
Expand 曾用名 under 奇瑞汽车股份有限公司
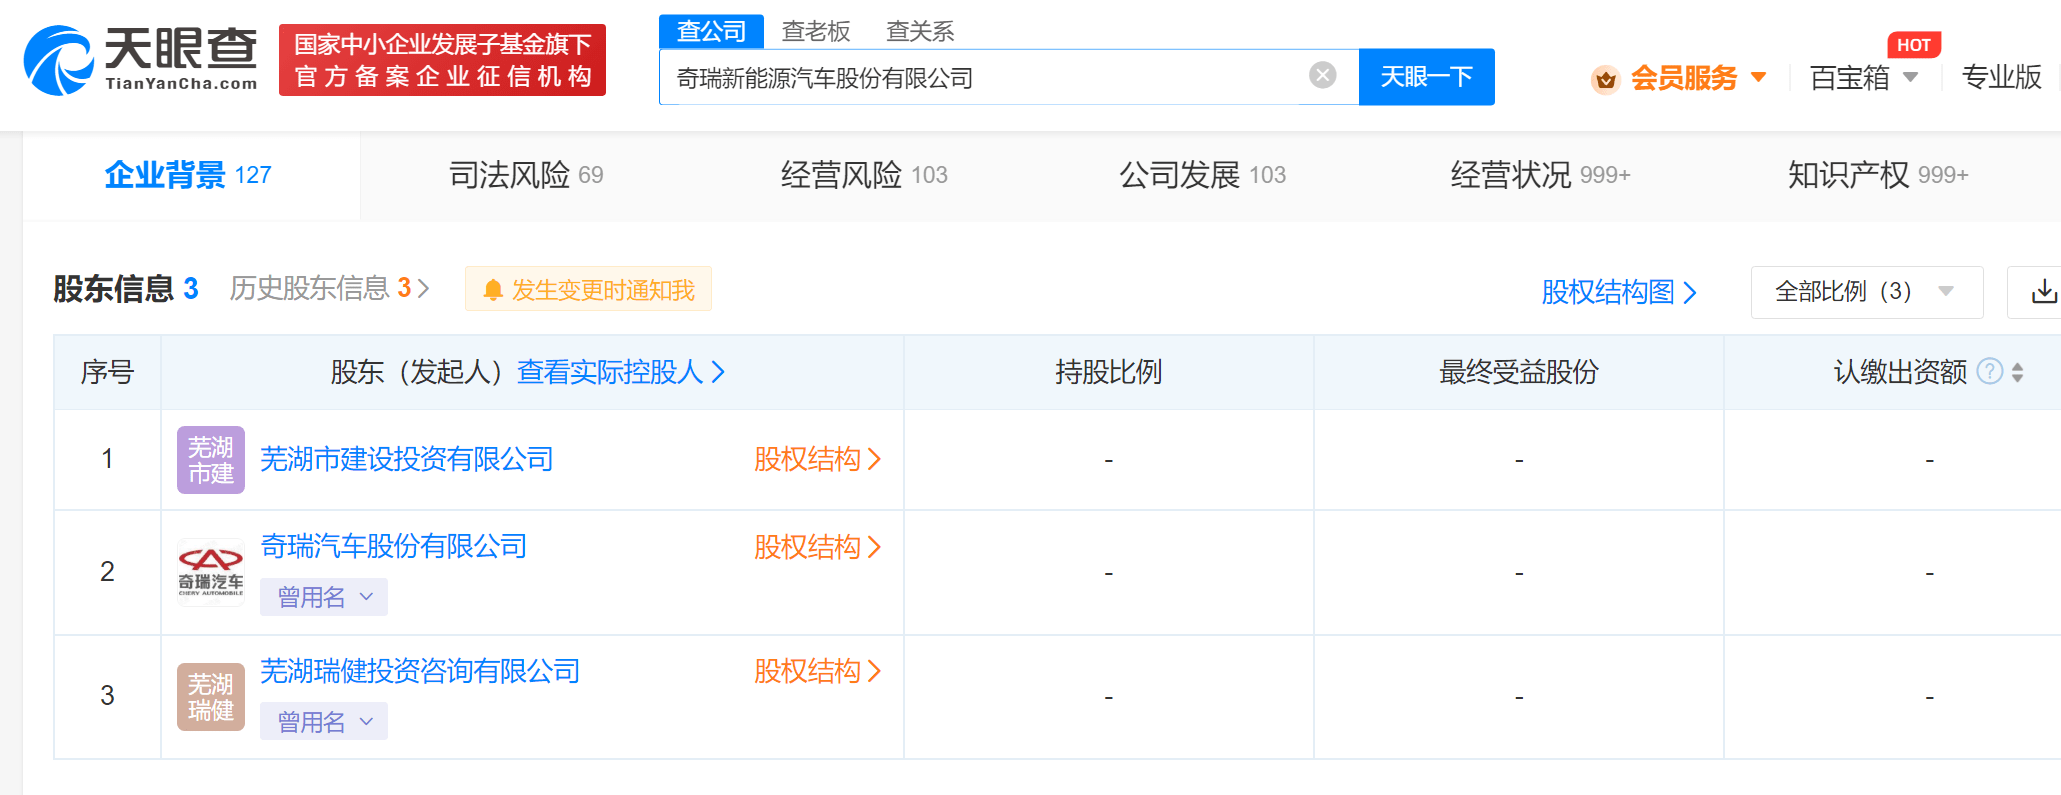pos(324,597)
